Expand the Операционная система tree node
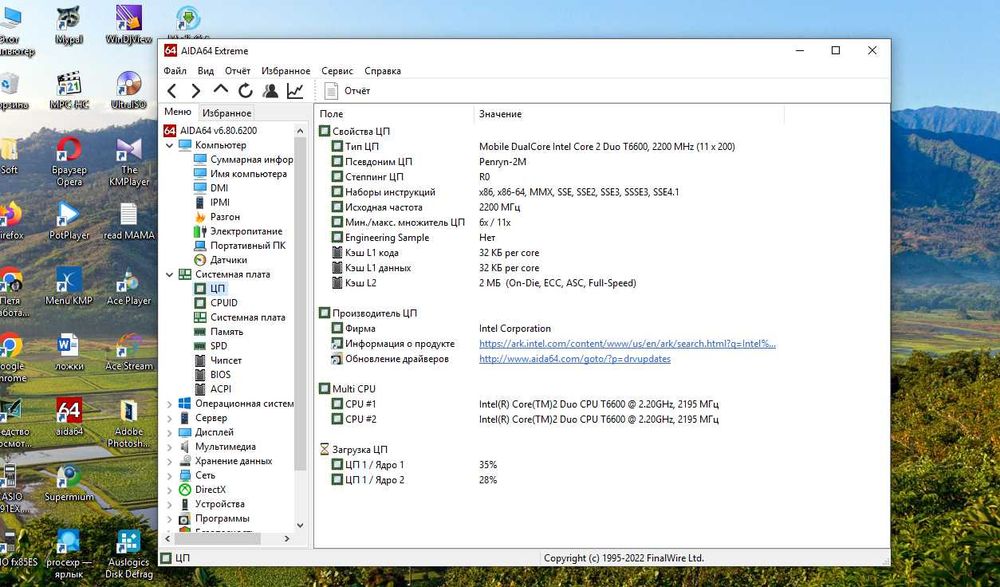Viewport: 1000px width, 587px height. coord(170,404)
